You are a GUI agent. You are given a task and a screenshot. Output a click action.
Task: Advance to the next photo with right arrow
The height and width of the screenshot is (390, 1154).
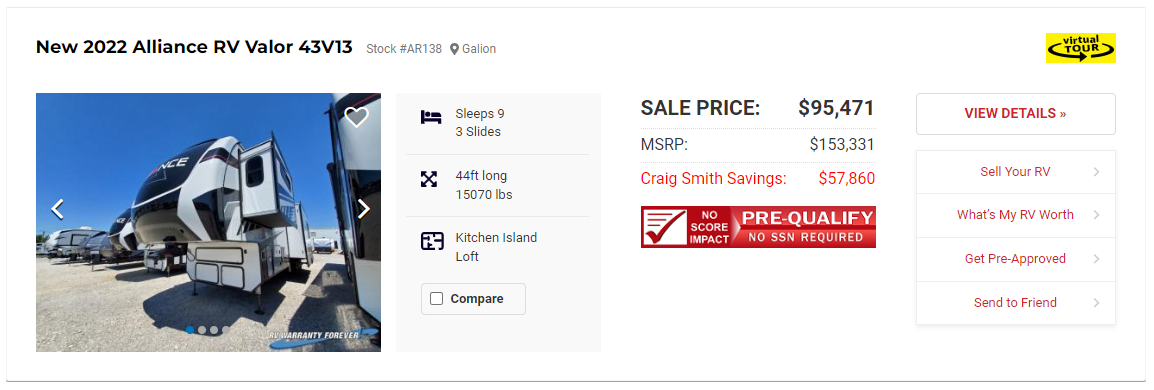point(364,209)
